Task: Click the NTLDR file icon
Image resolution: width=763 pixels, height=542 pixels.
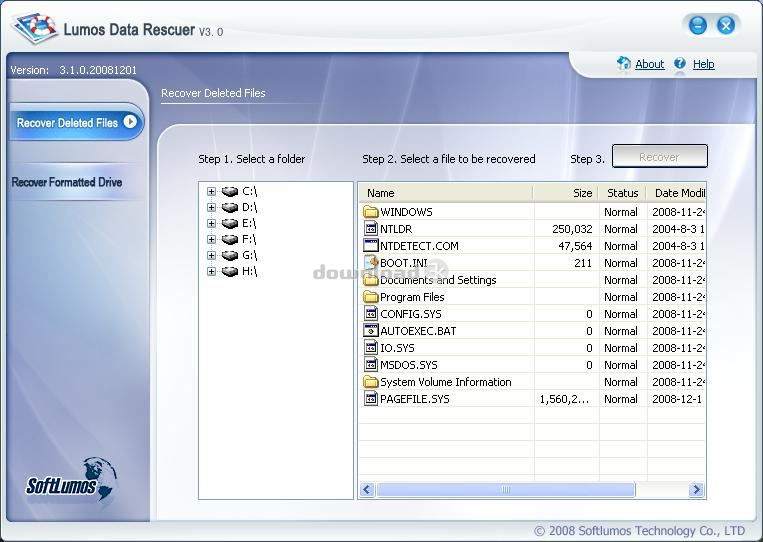Action: (x=371, y=228)
